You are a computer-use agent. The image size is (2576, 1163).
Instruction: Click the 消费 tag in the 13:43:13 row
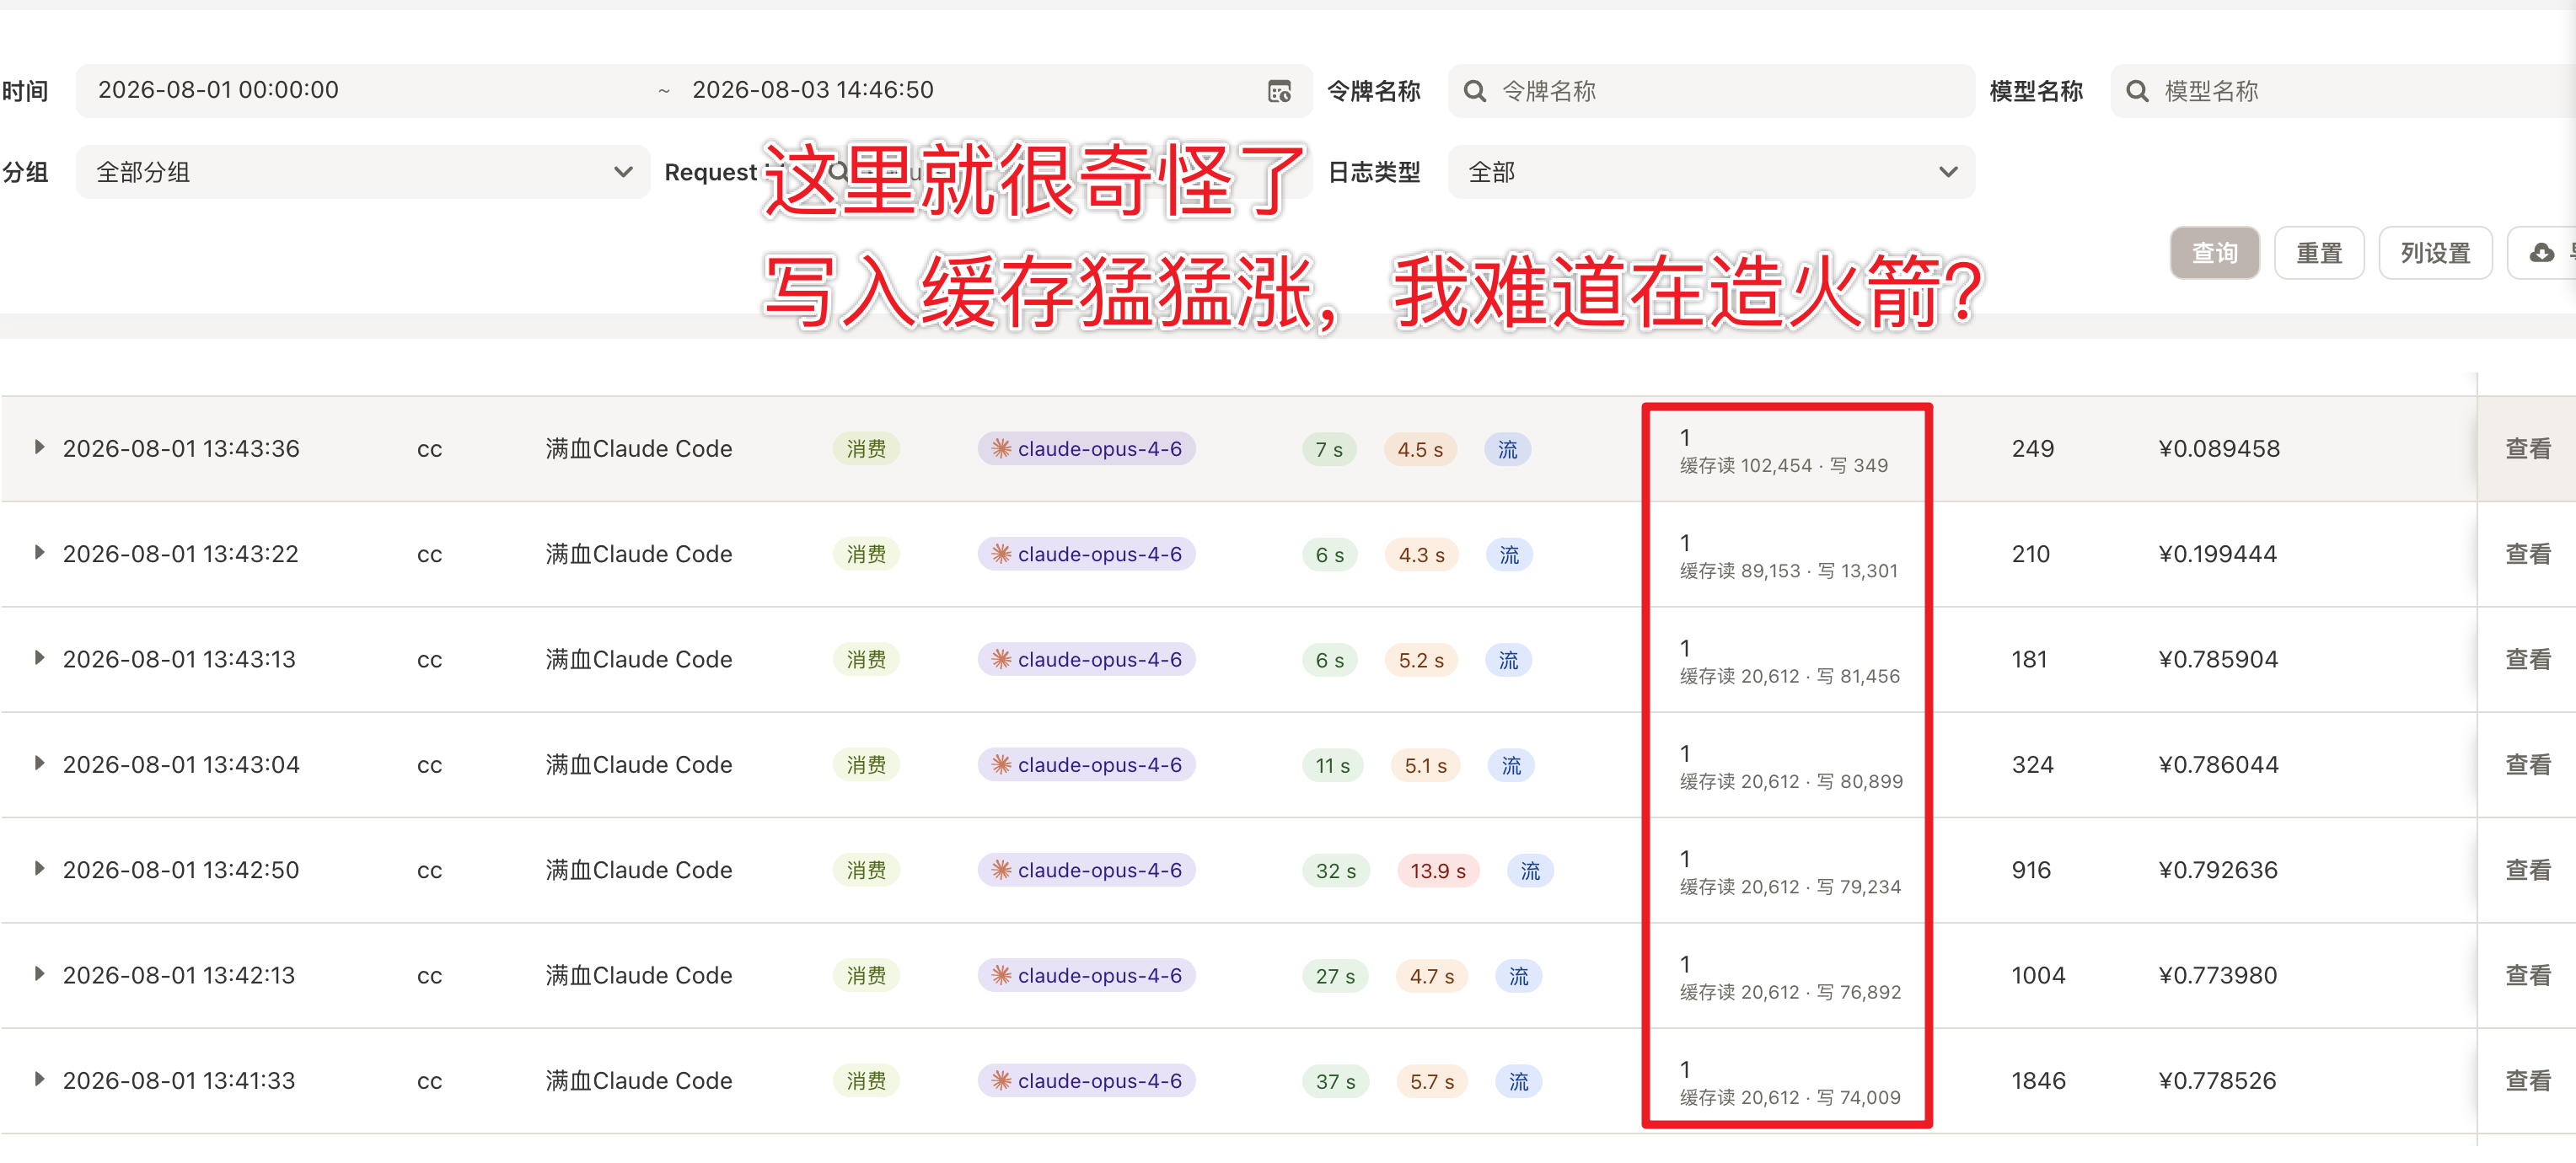click(x=866, y=660)
